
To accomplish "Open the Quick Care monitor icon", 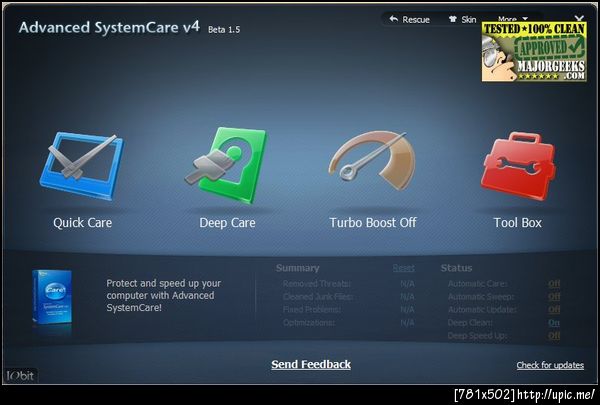I will [x=82, y=166].
